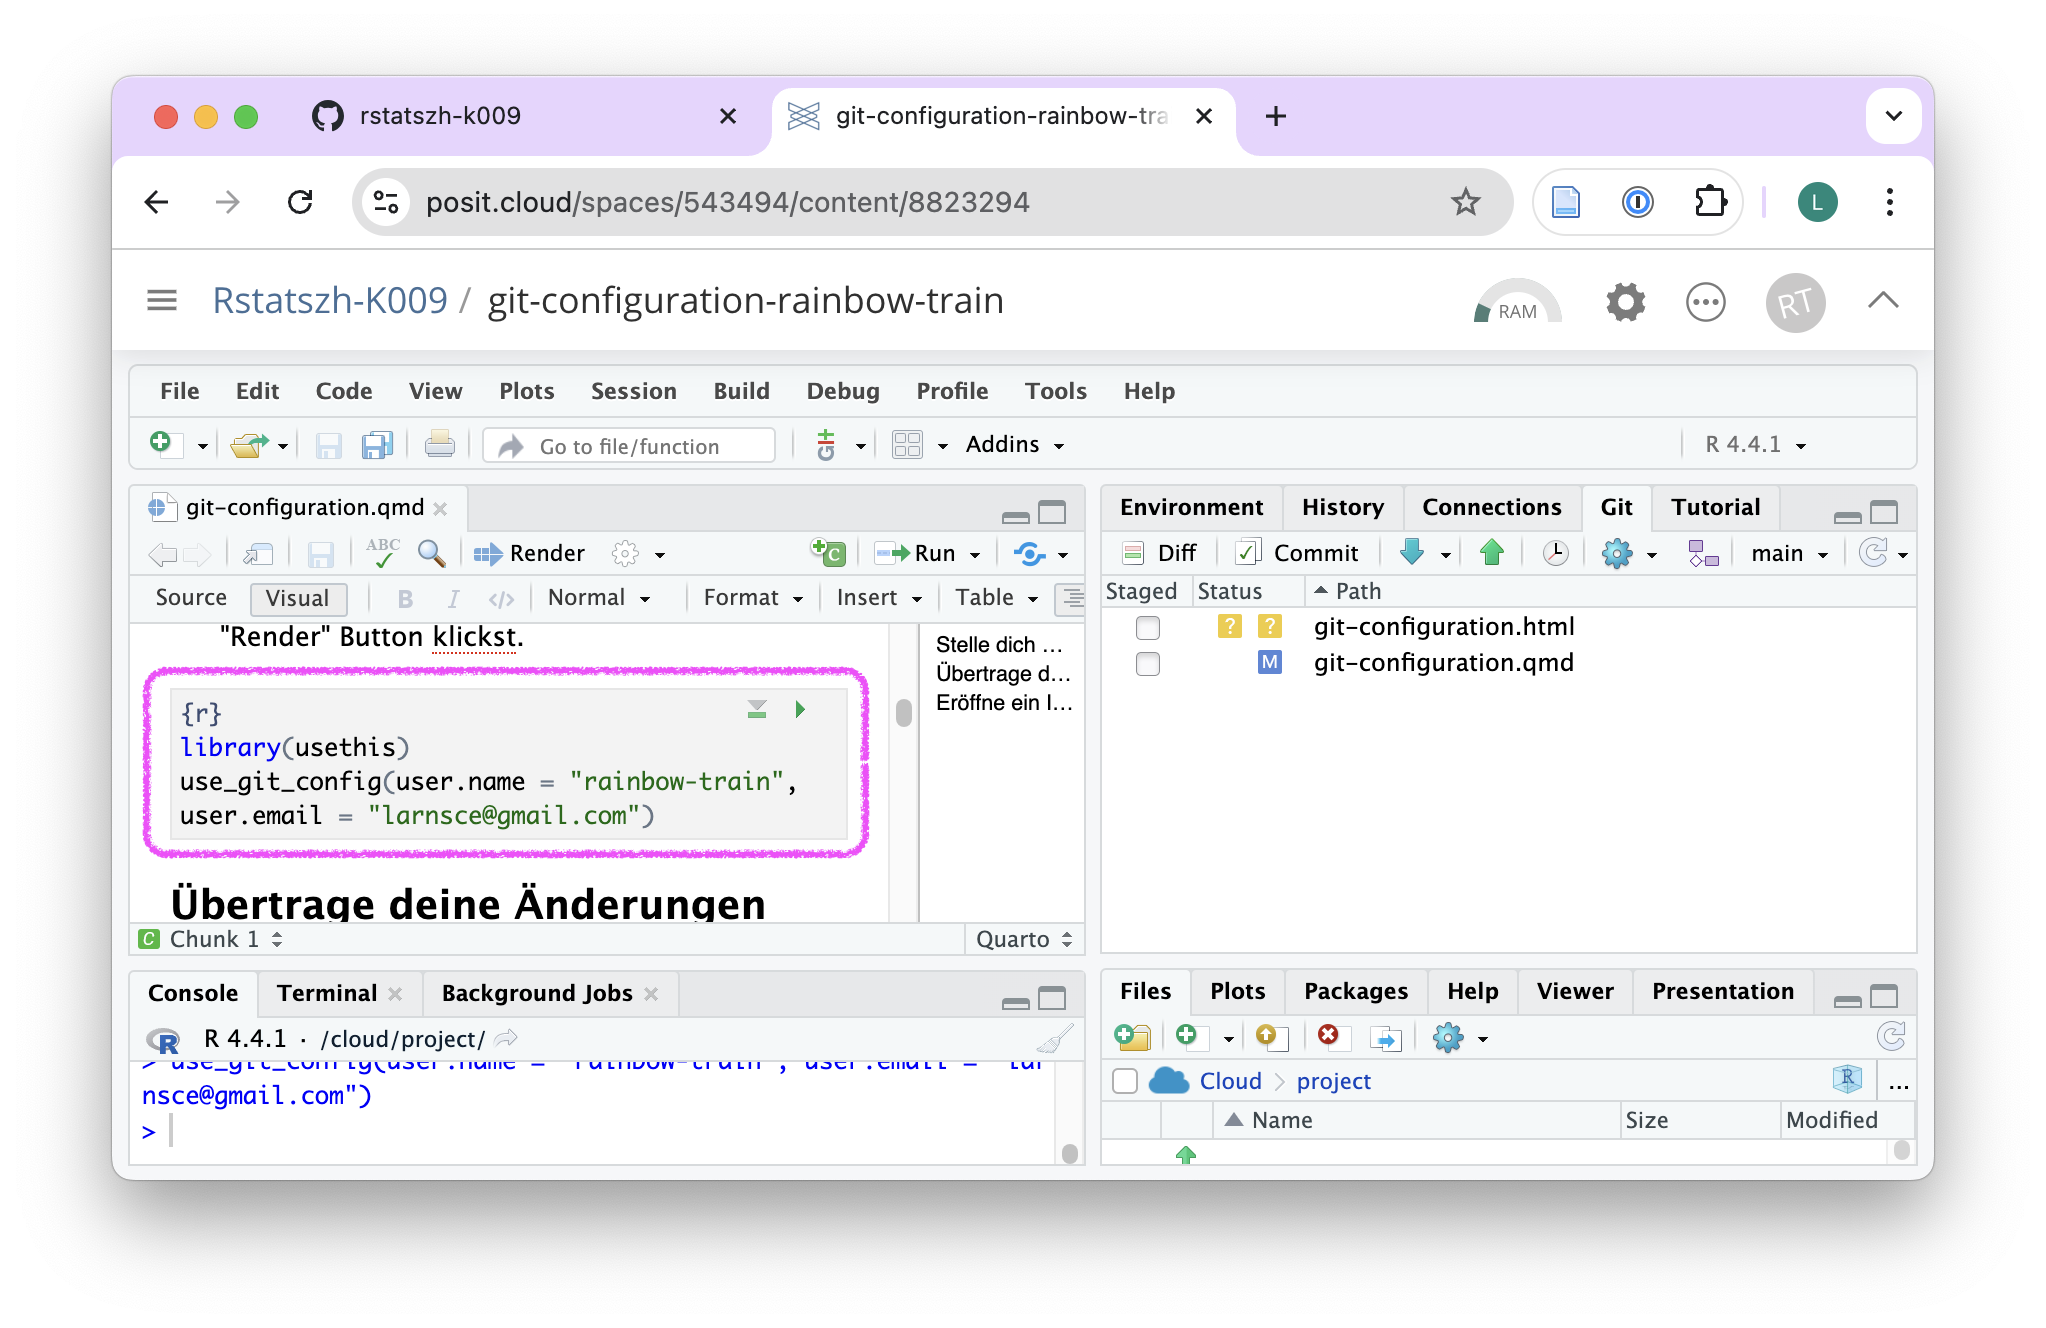Click the Open Project folder icon
The image size is (2046, 1328).
pyautogui.click(x=249, y=444)
